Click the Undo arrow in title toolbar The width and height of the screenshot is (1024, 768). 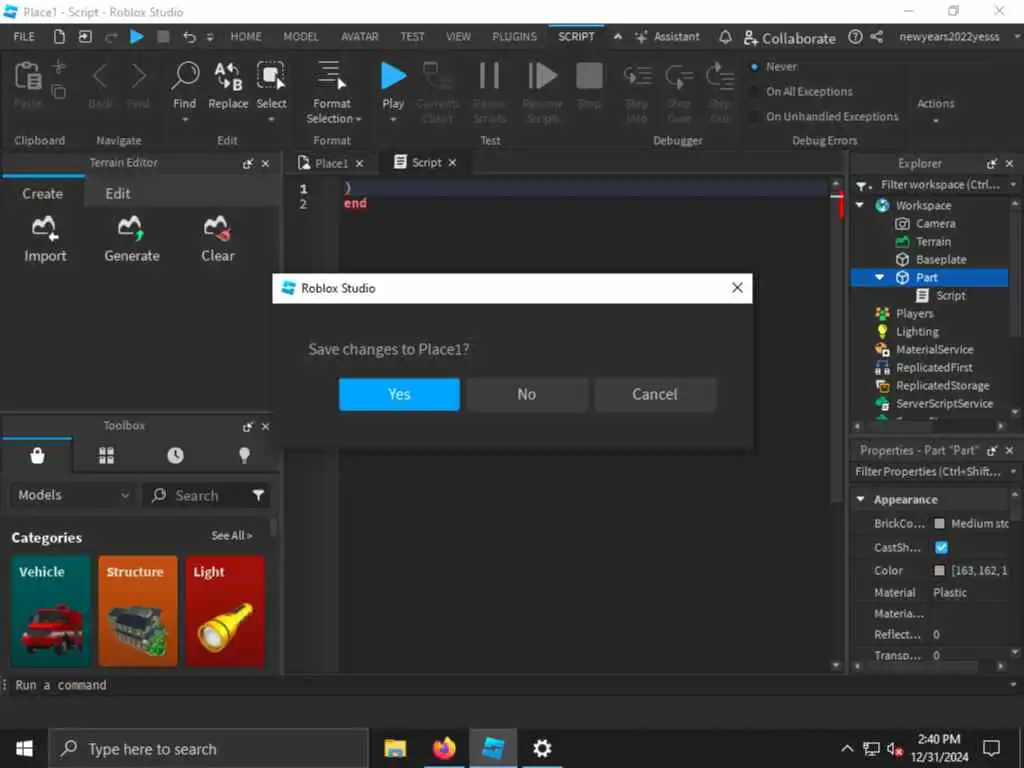pos(189,37)
